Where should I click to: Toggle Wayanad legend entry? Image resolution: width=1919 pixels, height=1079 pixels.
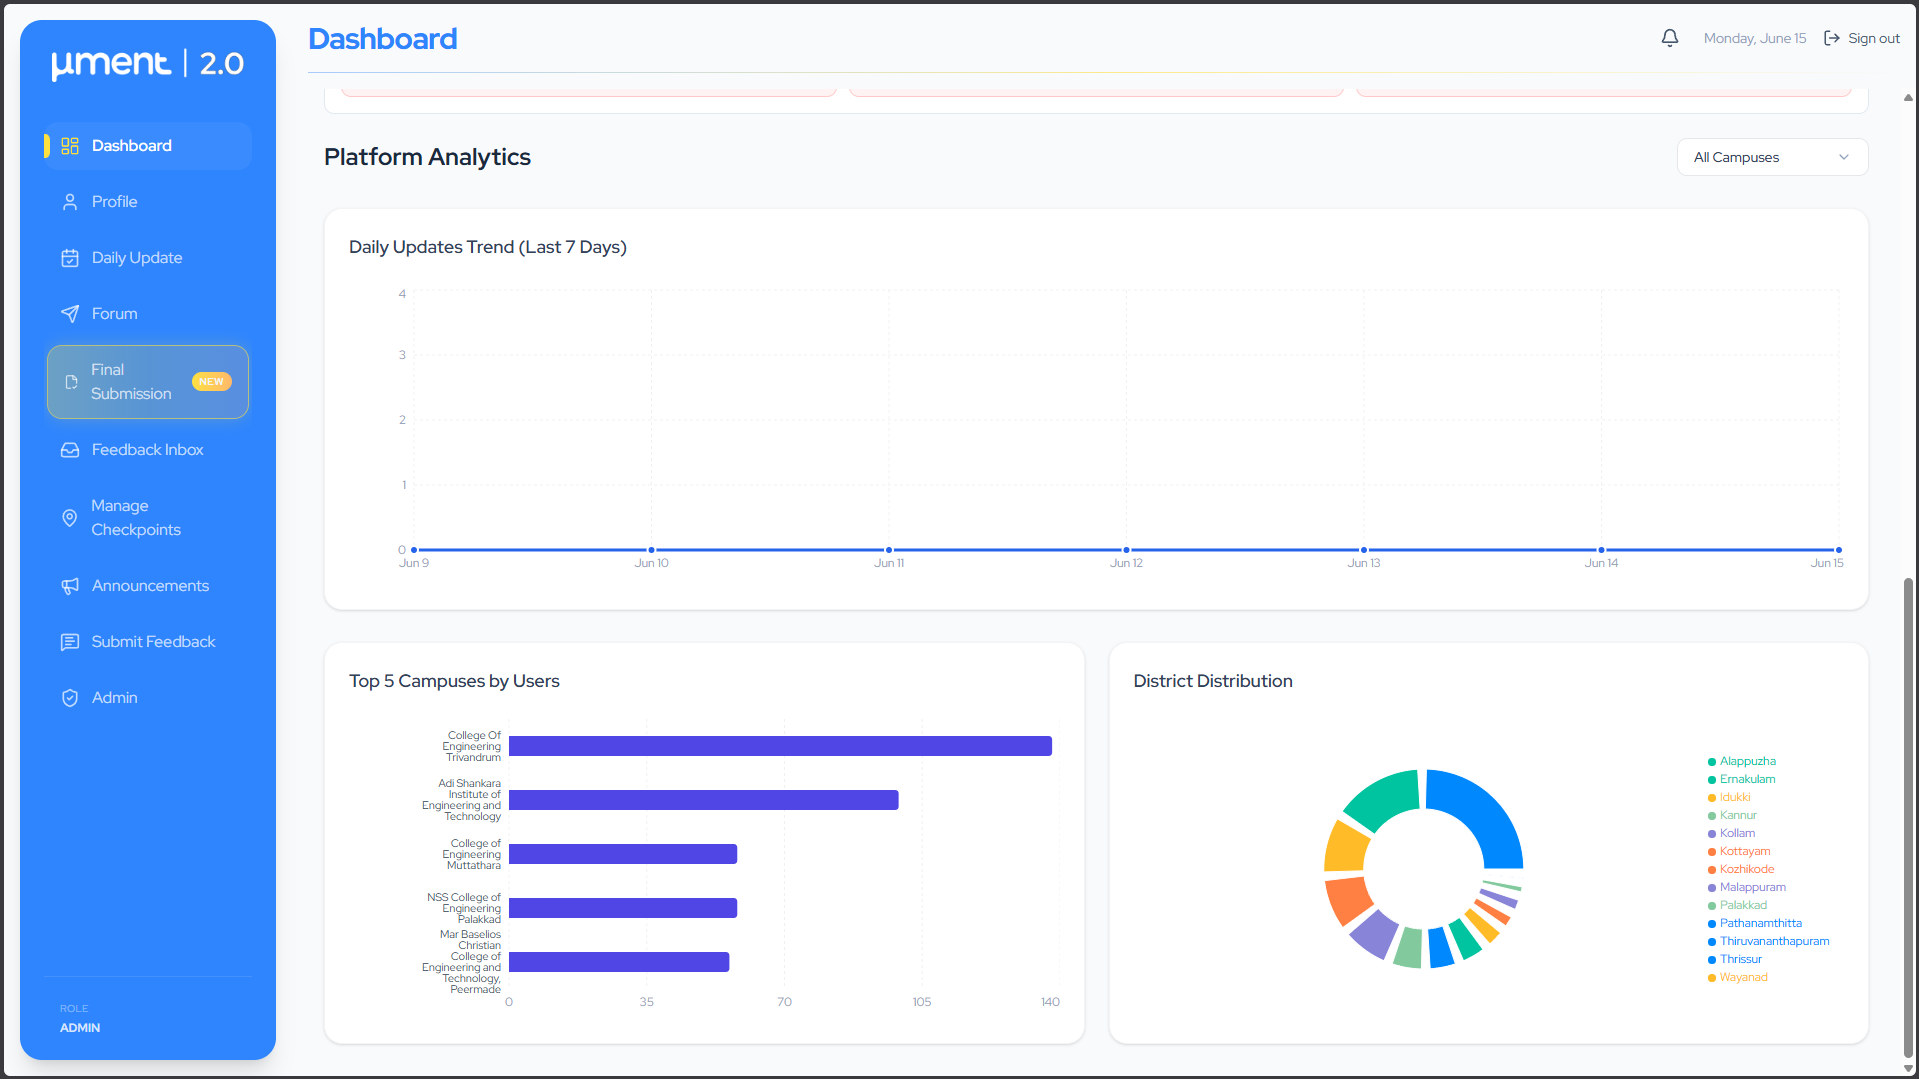pos(1738,977)
